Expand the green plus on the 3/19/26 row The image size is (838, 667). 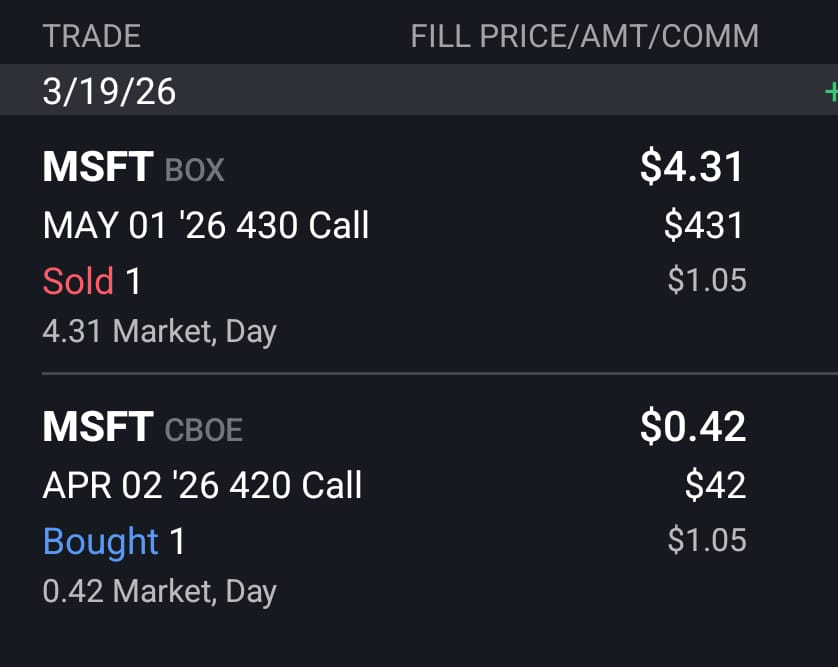point(830,92)
